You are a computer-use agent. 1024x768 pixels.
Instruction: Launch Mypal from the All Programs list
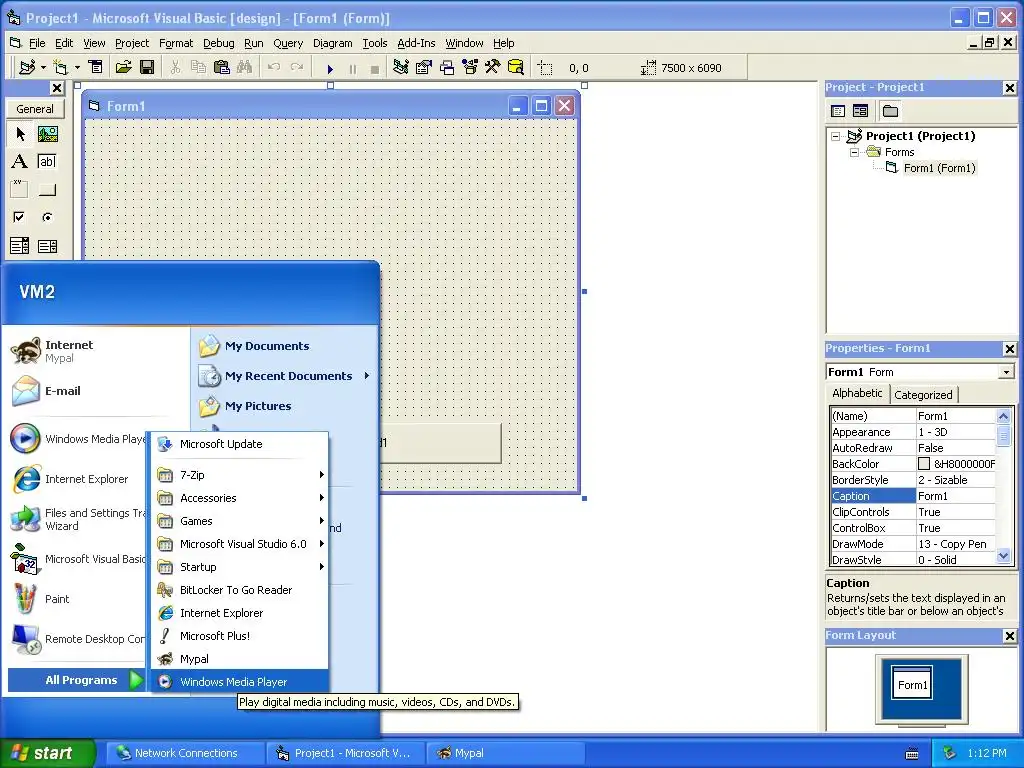pyautogui.click(x=240, y=659)
